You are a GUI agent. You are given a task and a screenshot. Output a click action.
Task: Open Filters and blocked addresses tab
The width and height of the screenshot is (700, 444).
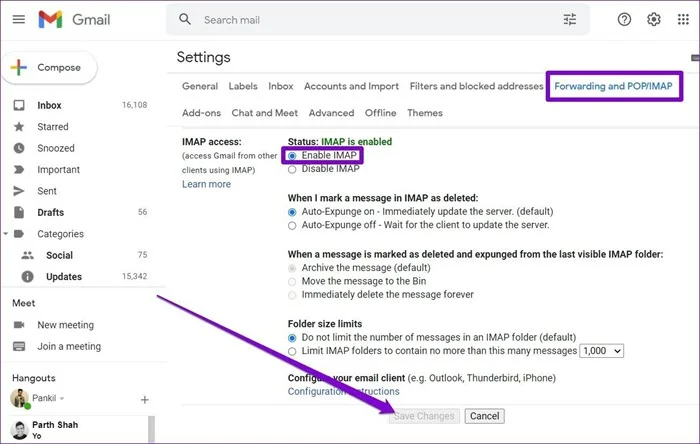[x=476, y=86]
